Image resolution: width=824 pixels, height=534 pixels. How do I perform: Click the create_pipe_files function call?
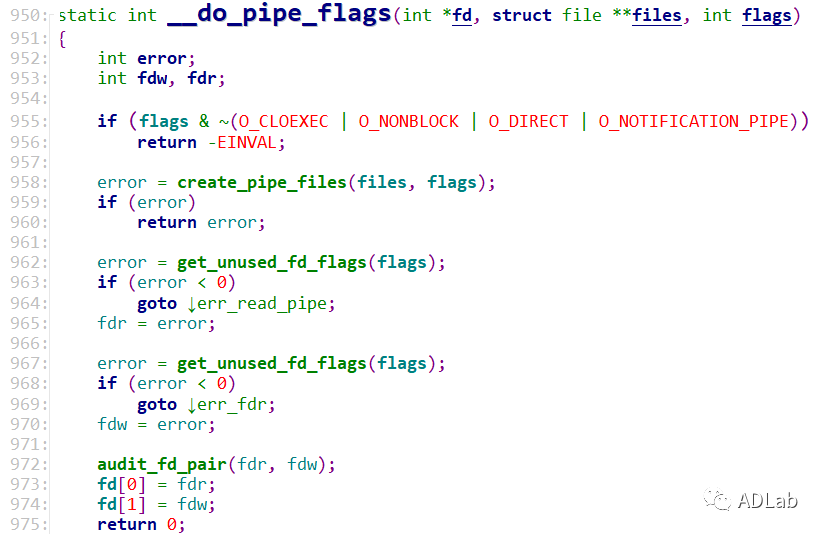click(262, 182)
